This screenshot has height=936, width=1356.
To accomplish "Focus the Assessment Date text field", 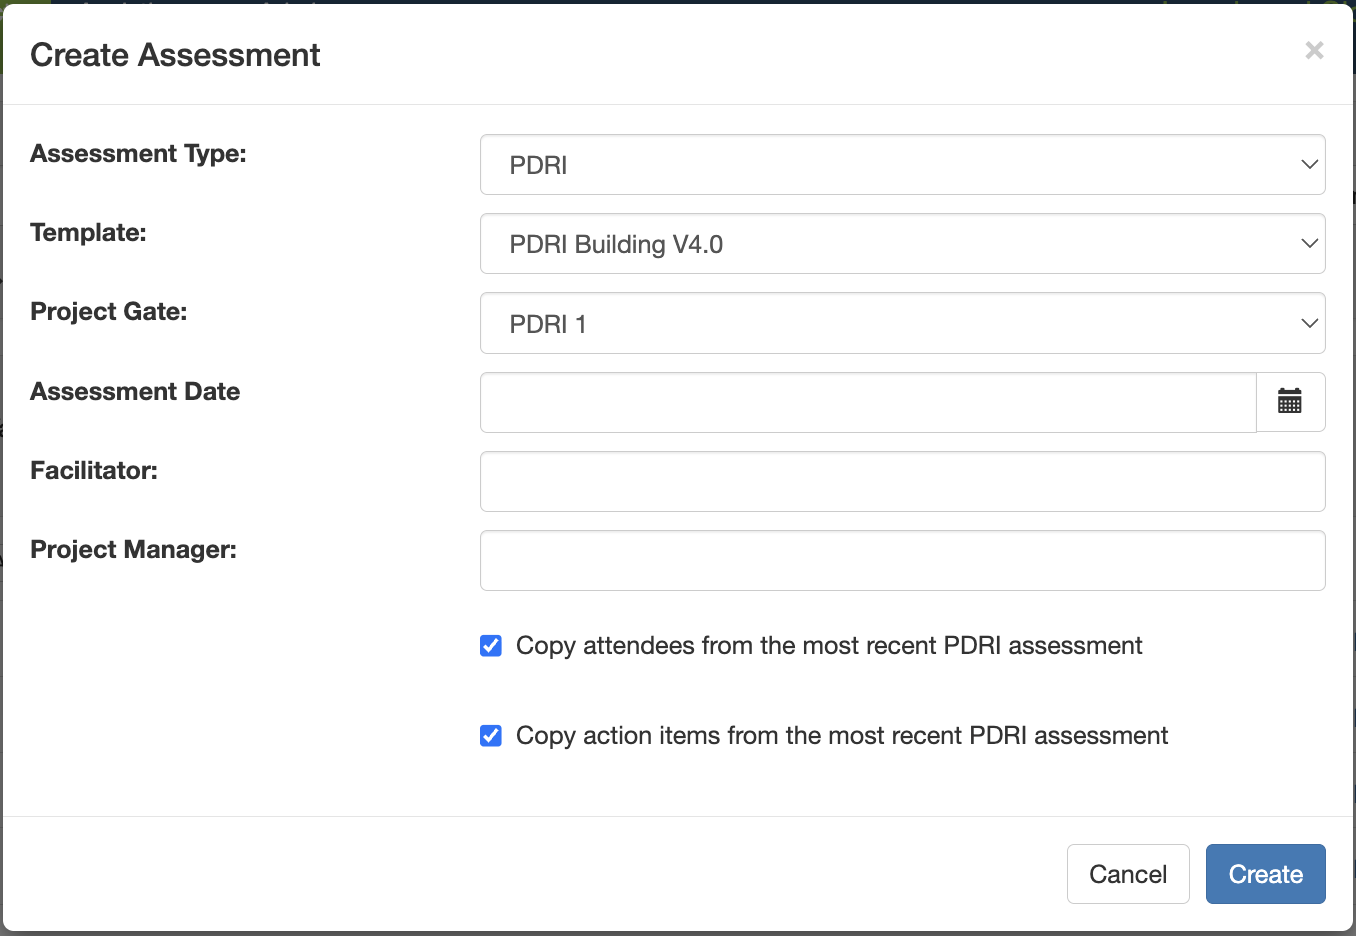I will [867, 402].
